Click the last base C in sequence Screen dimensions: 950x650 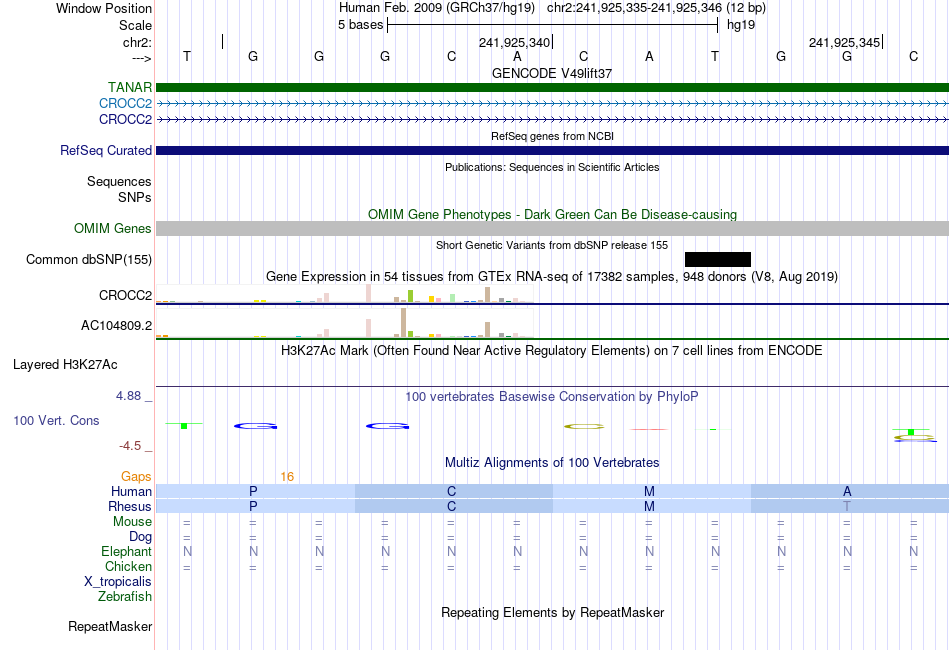tap(914, 56)
